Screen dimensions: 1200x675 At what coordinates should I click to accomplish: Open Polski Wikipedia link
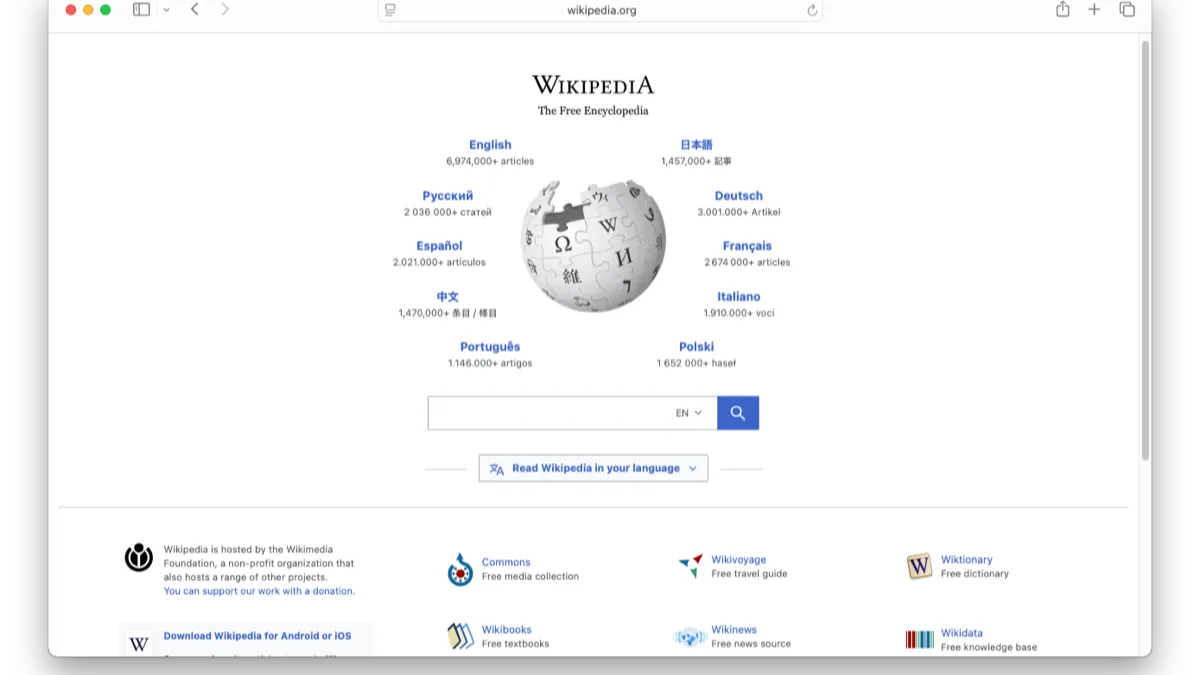coord(696,347)
